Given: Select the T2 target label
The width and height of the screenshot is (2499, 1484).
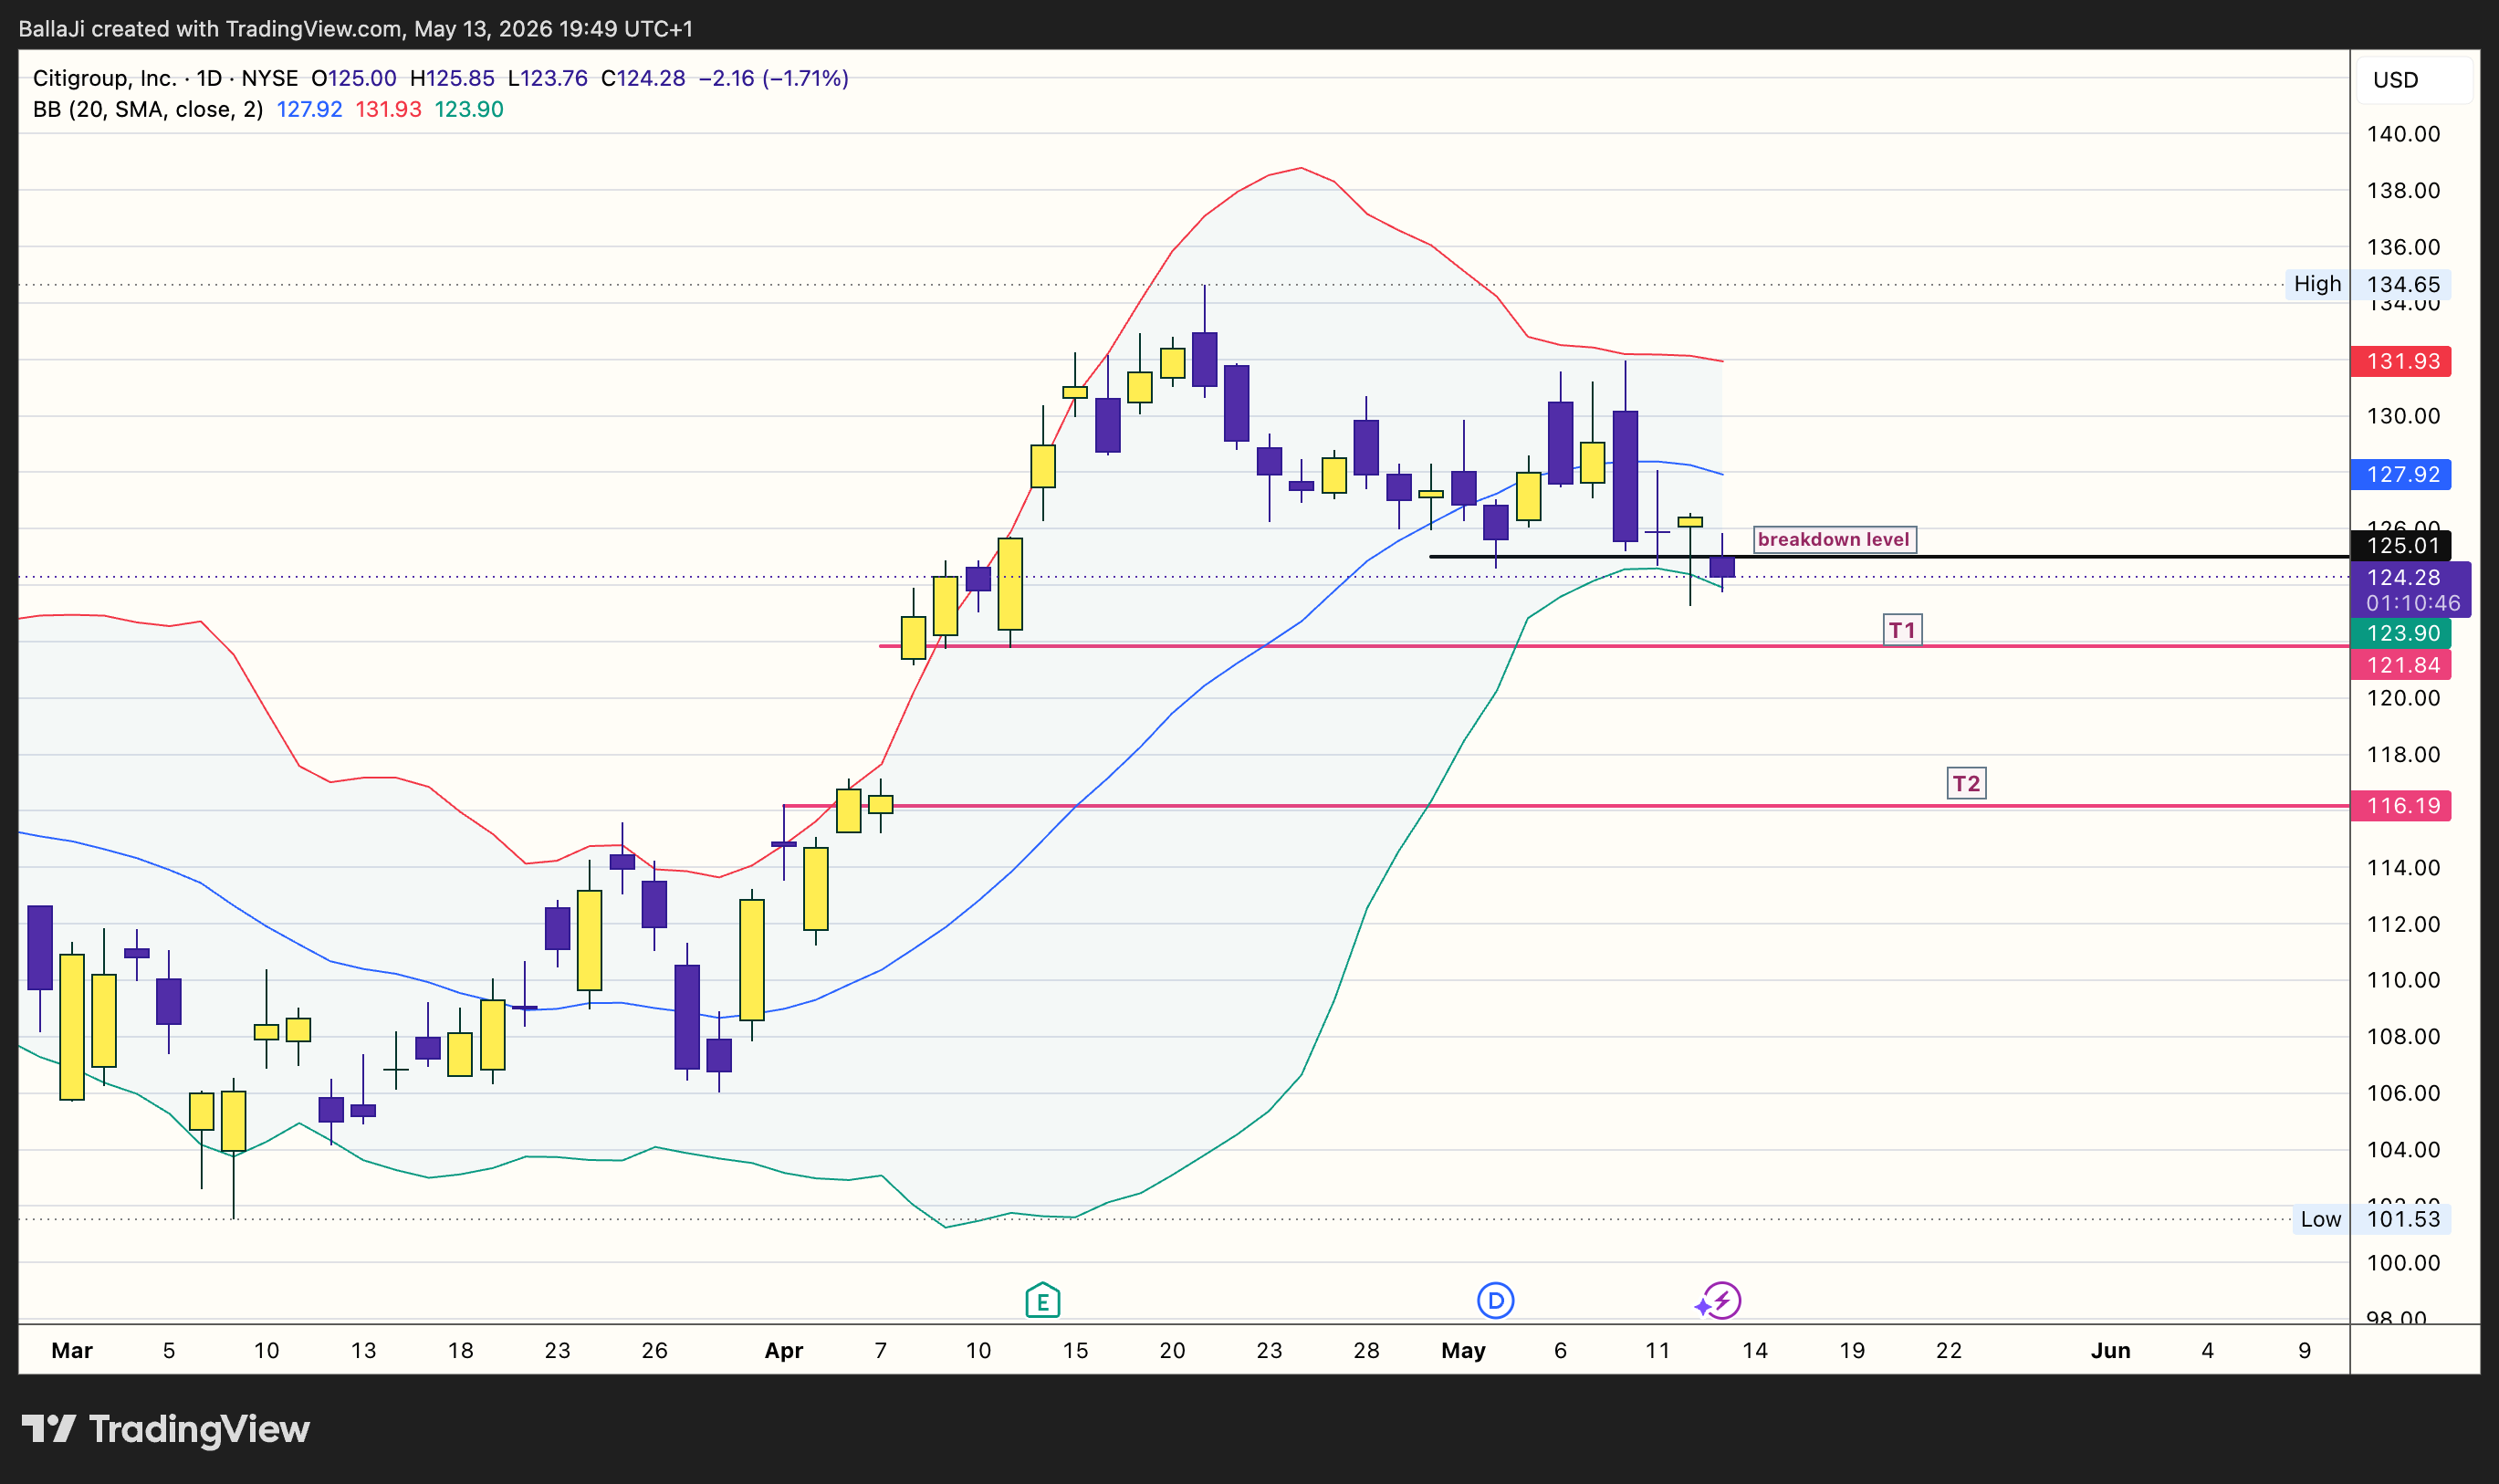Looking at the screenshot, I should click(x=1966, y=783).
